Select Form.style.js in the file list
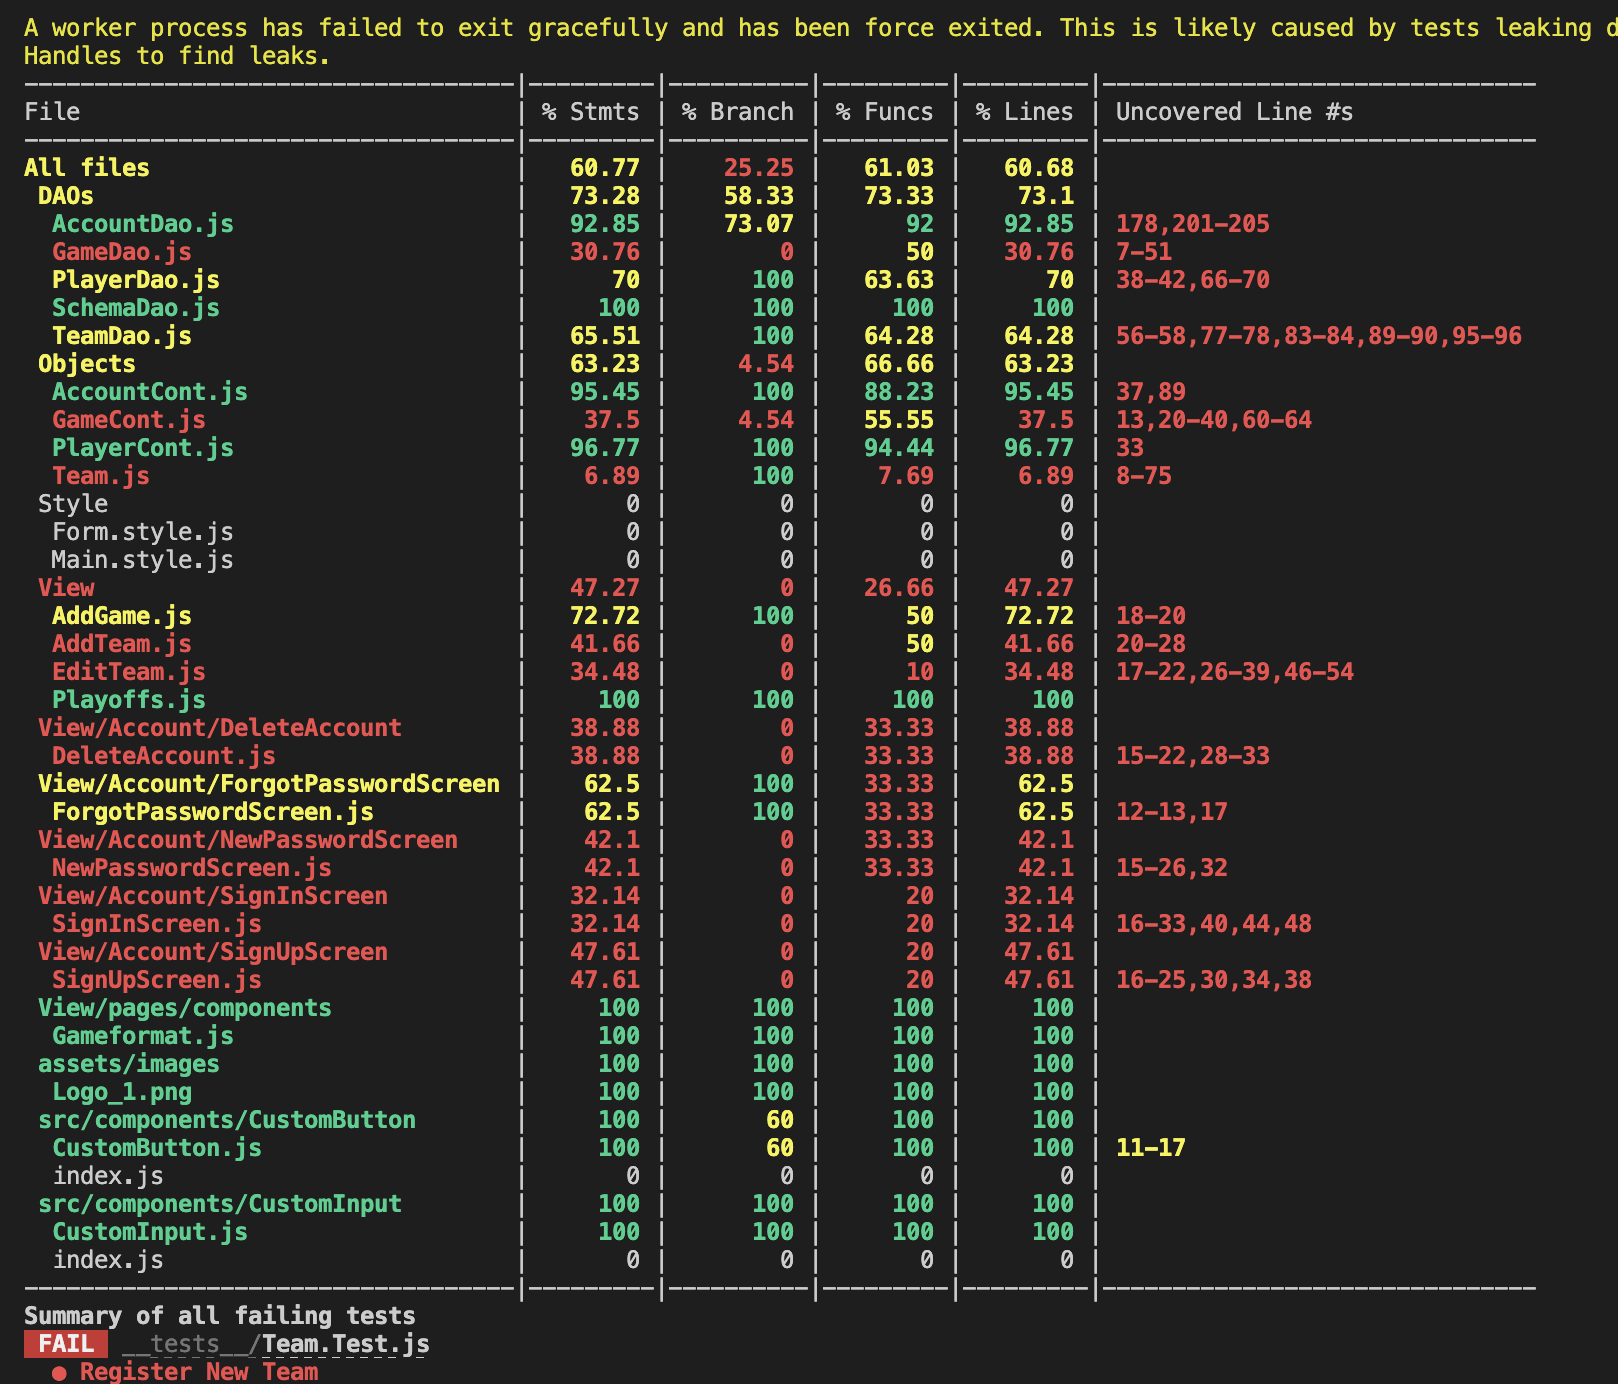This screenshot has height=1384, width=1618. (143, 532)
